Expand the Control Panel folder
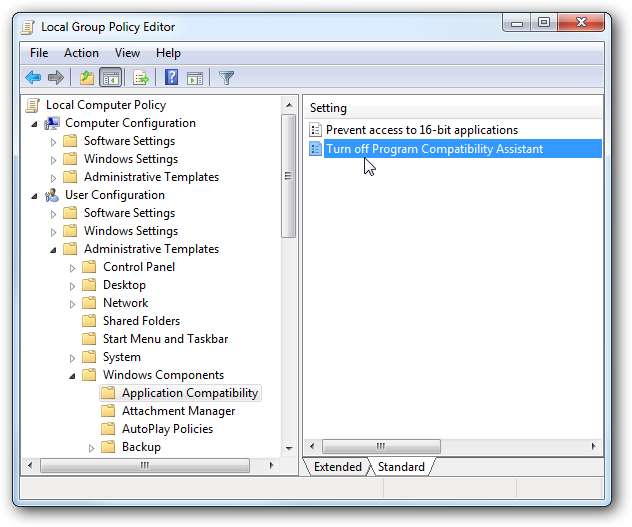The width and height of the screenshot is (632, 527). (72, 267)
